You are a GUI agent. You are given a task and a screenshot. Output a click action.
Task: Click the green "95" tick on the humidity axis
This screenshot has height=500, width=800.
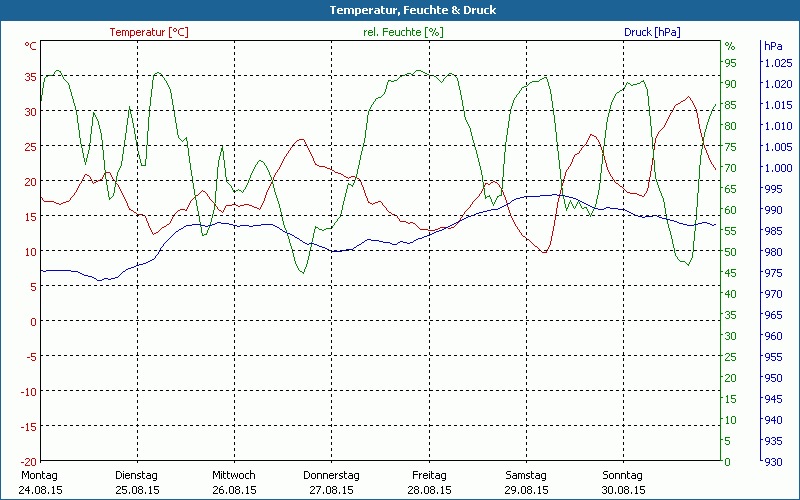[731, 63]
